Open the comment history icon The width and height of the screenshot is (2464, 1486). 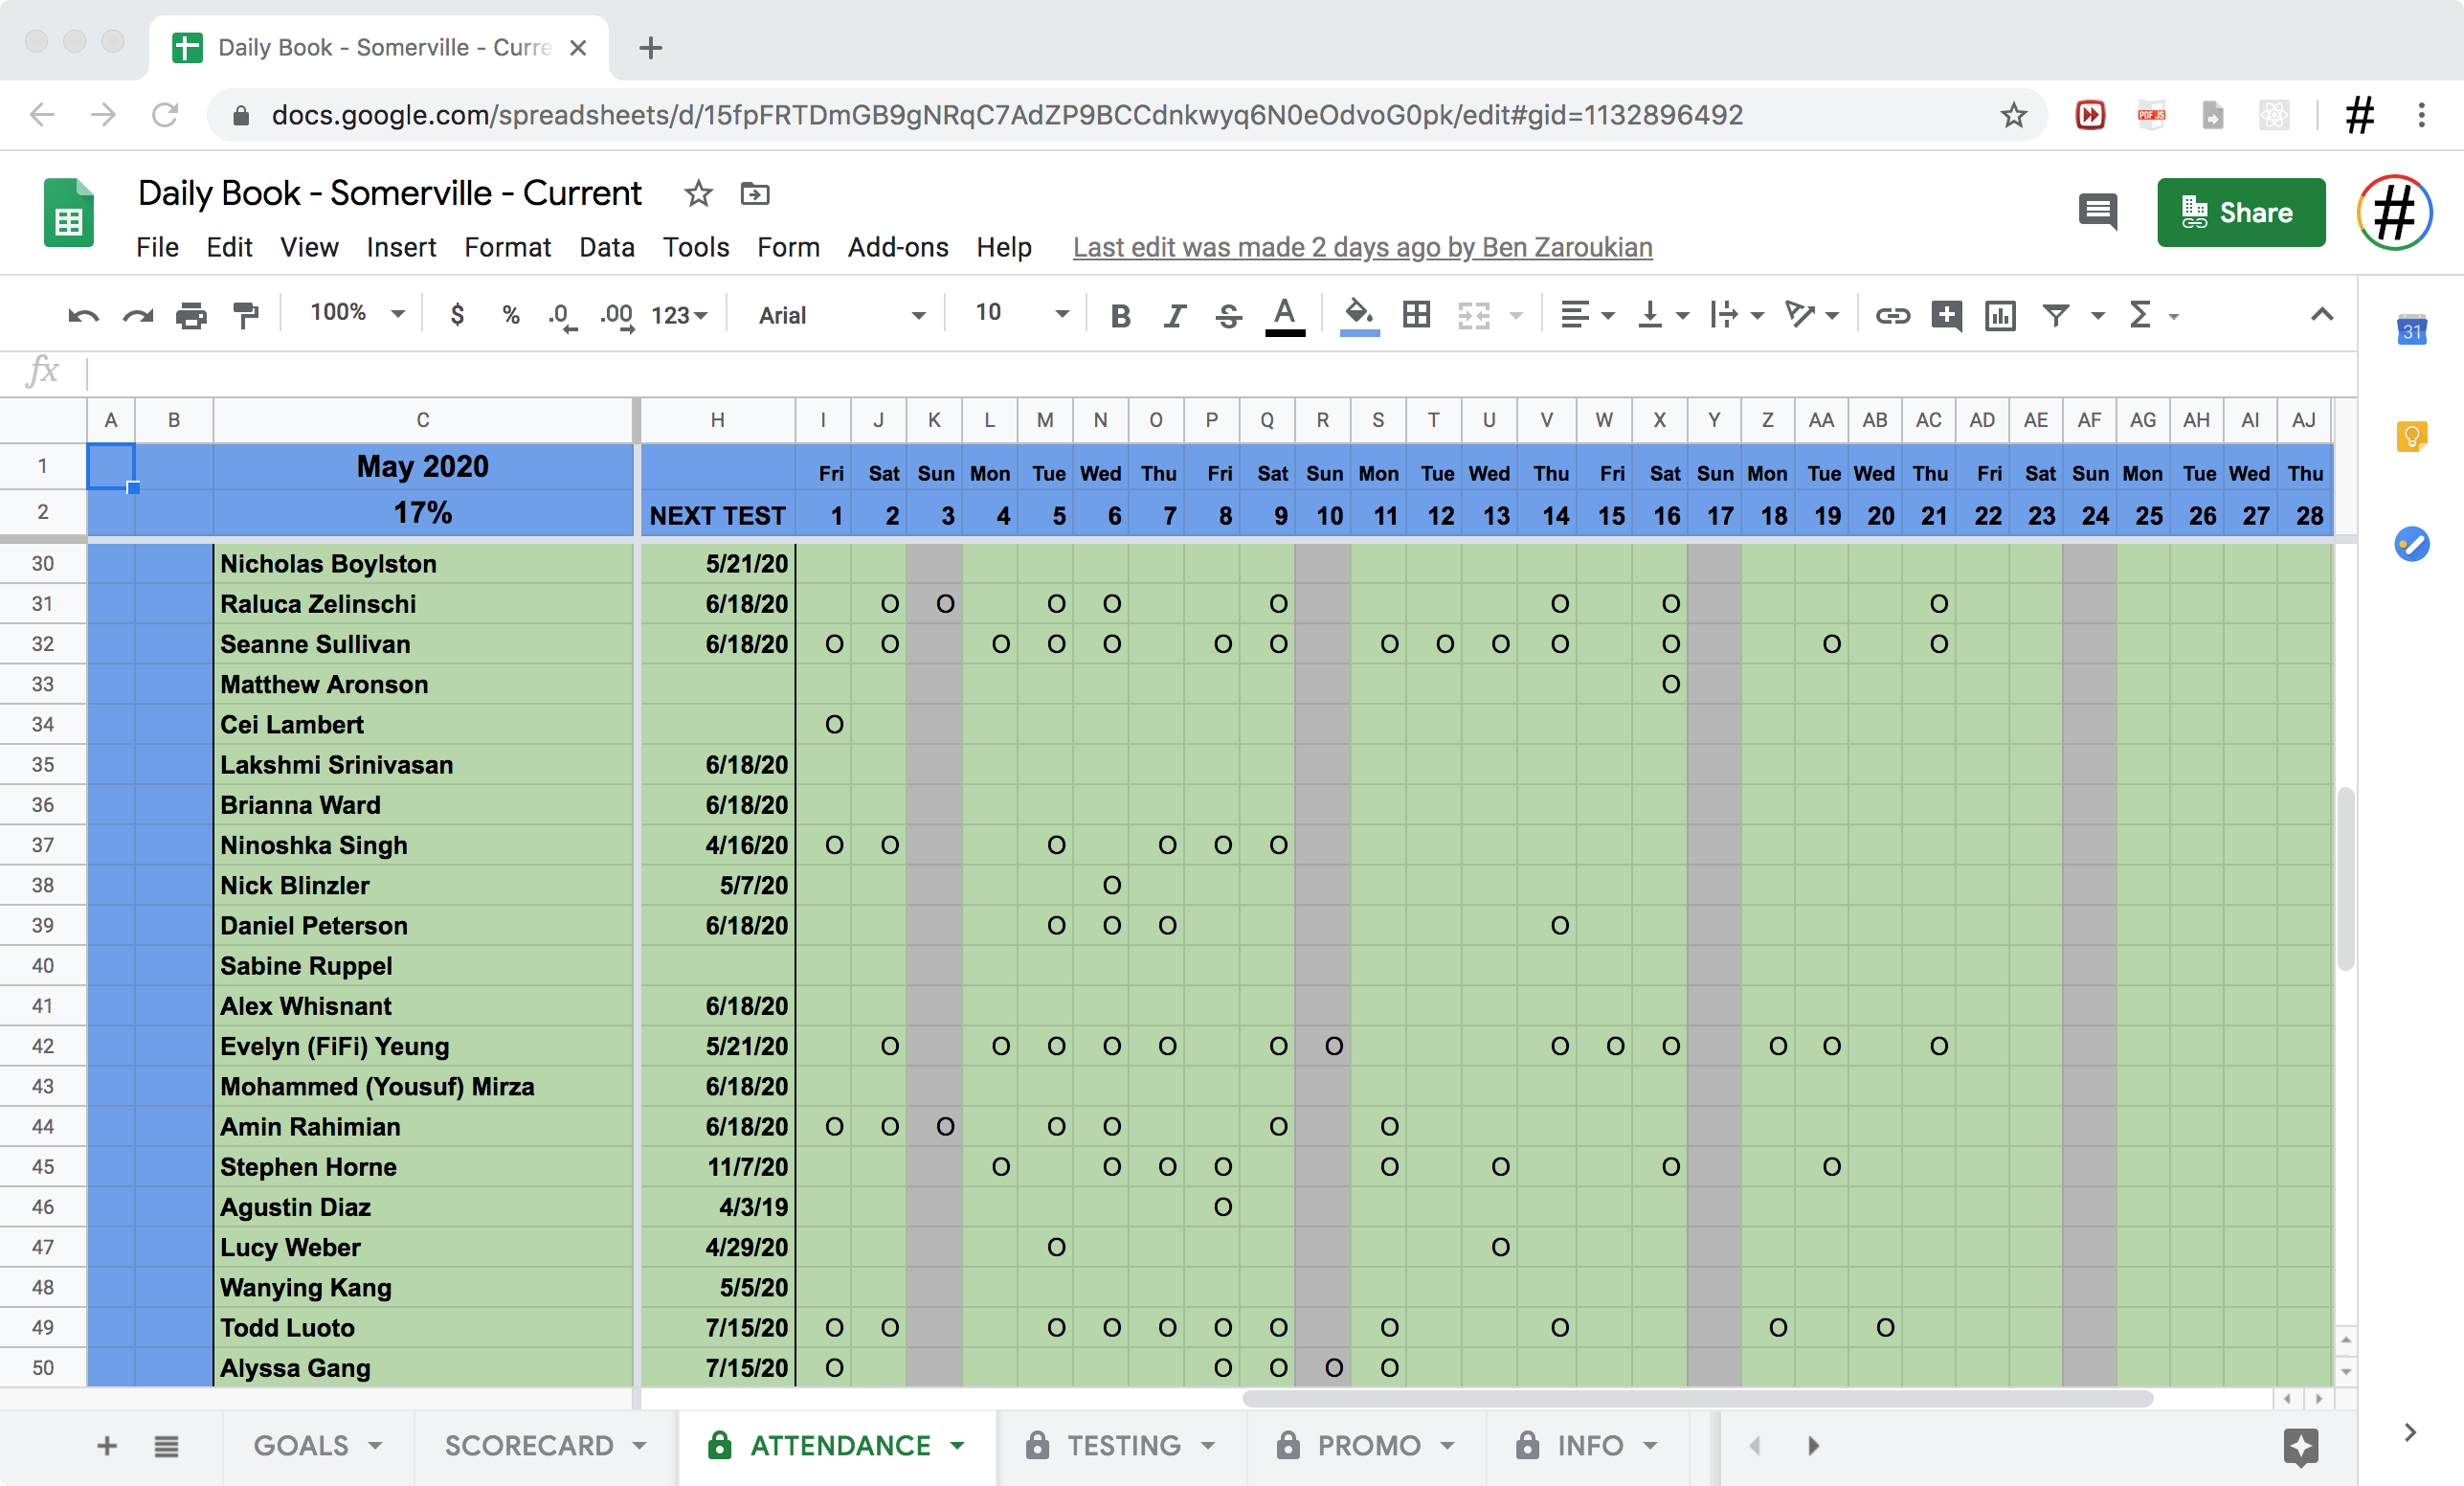click(2097, 211)
